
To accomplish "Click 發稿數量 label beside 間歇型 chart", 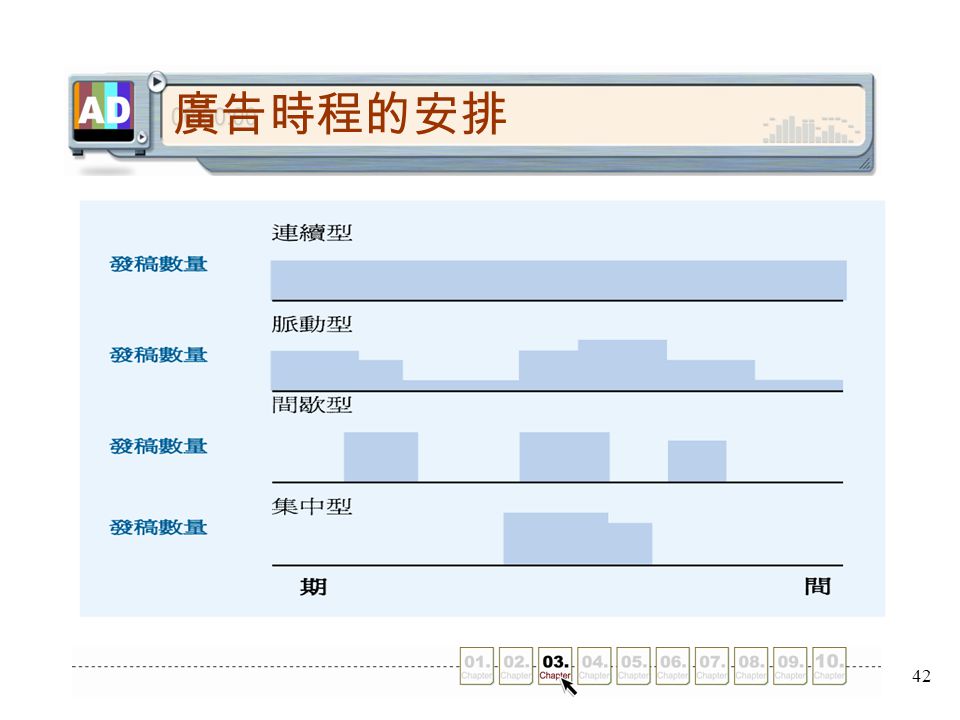I will pos(159,446).
